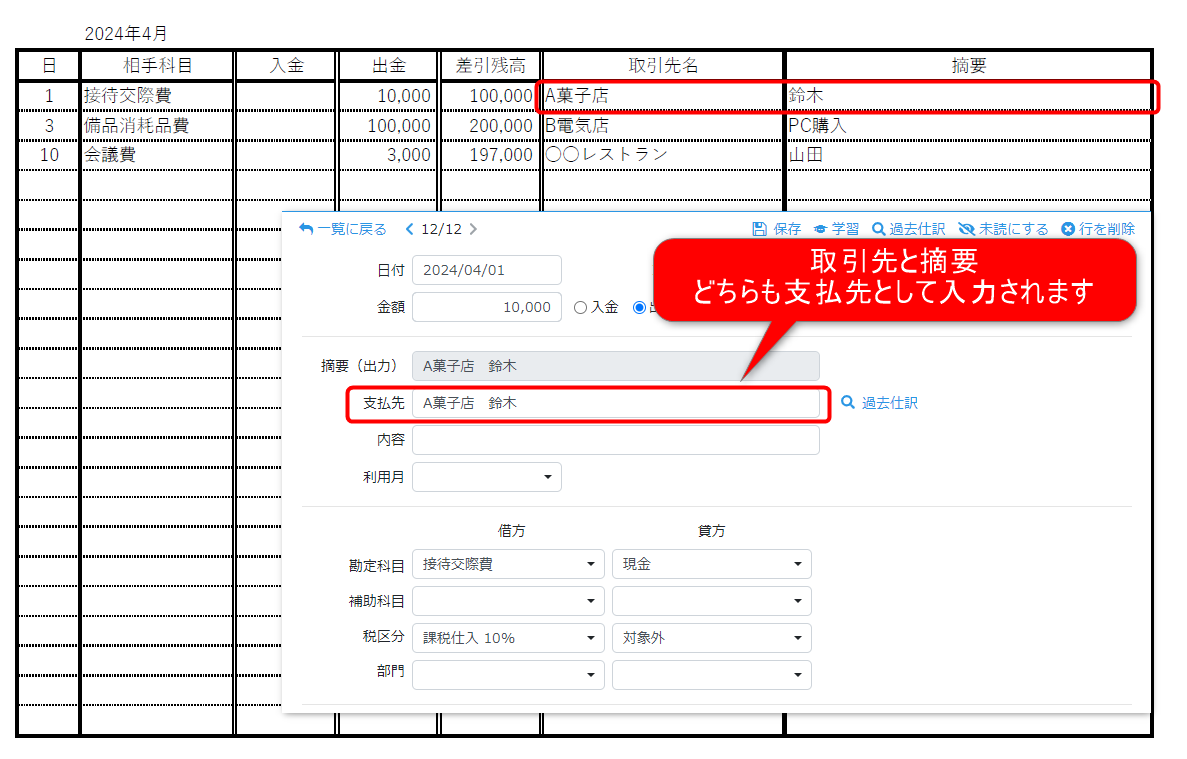Expand the 課税仕入 10% tax category dropdown

[x=508, y=637]
